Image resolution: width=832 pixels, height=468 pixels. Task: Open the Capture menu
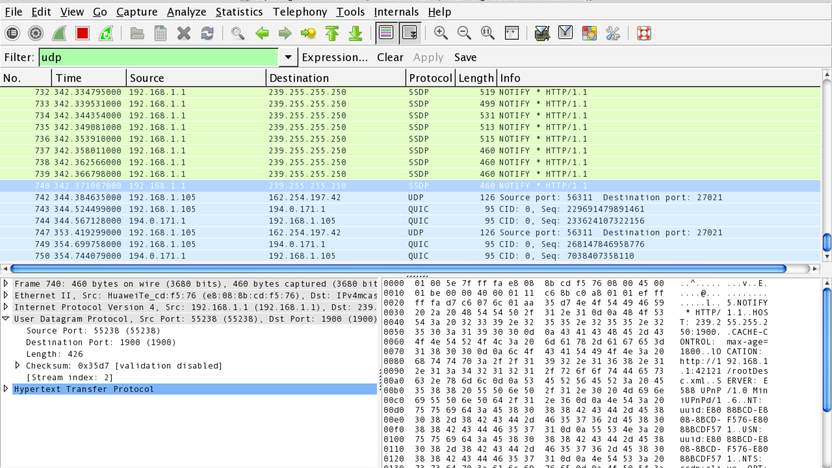[137, 12]
